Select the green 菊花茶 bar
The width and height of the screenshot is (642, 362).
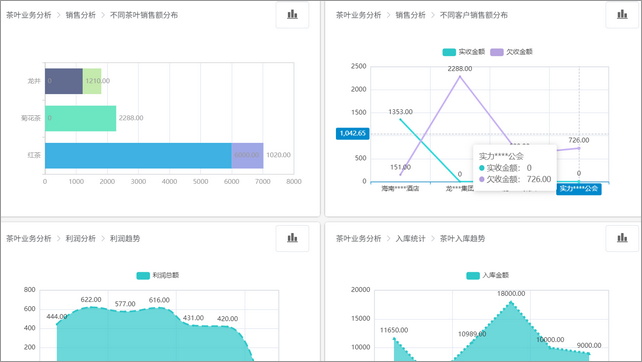click(81, 118)
